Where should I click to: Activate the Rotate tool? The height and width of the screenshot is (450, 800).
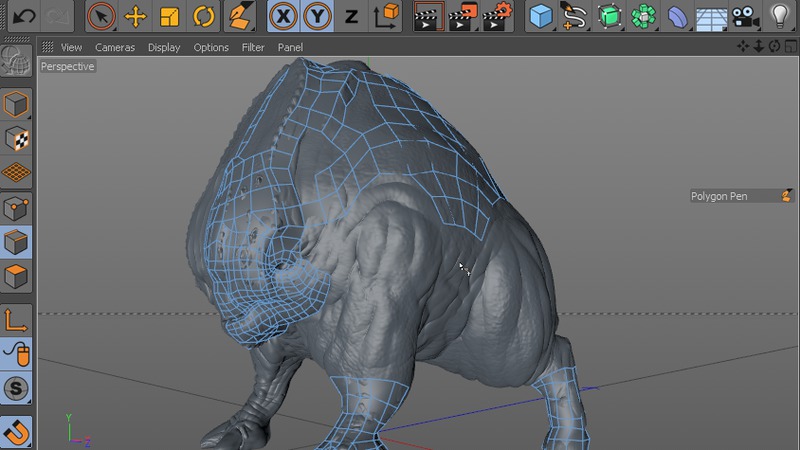click(x=203, y=16)
